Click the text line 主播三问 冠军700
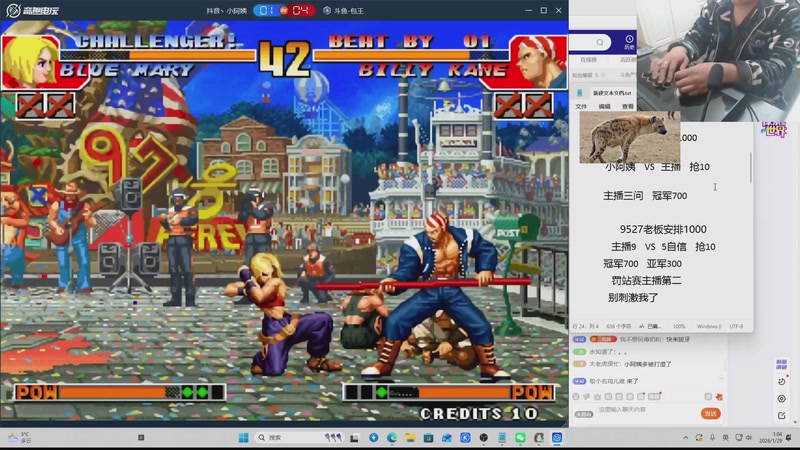The image size is (800, 450). 645,195
